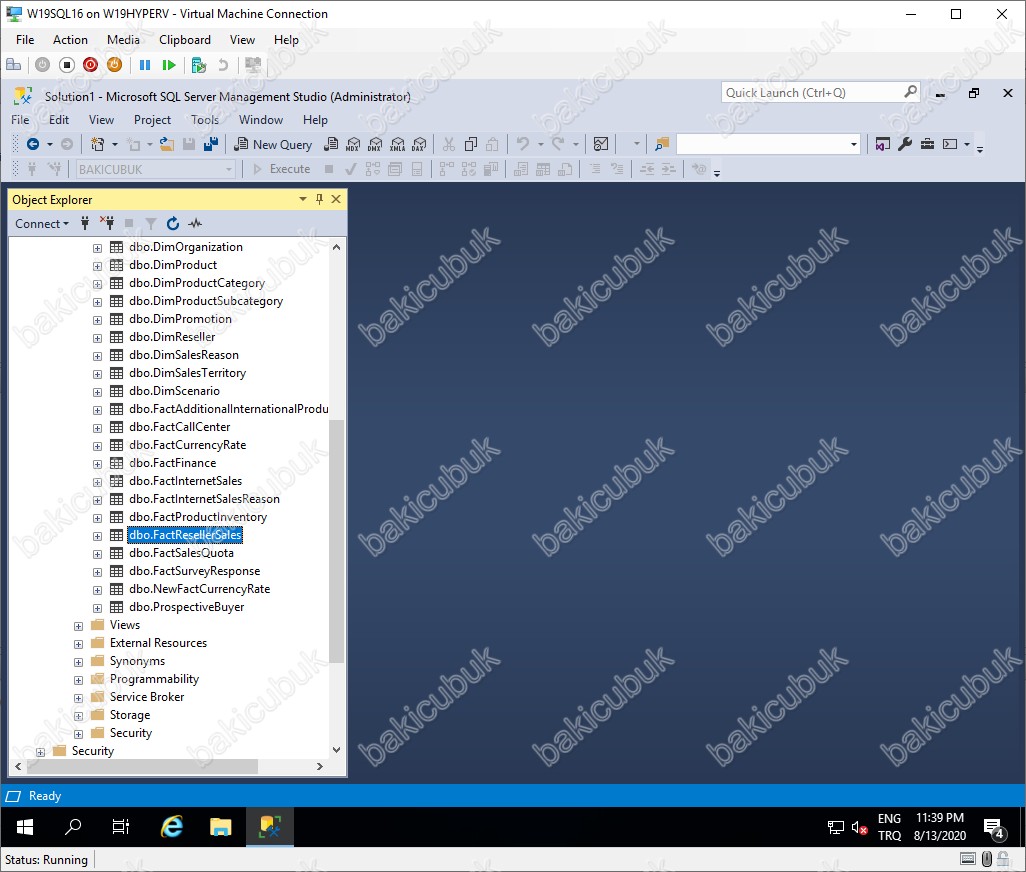Click the scroll-up arrow in Object Explorer

pyautogui.click(x=336, y=247)
